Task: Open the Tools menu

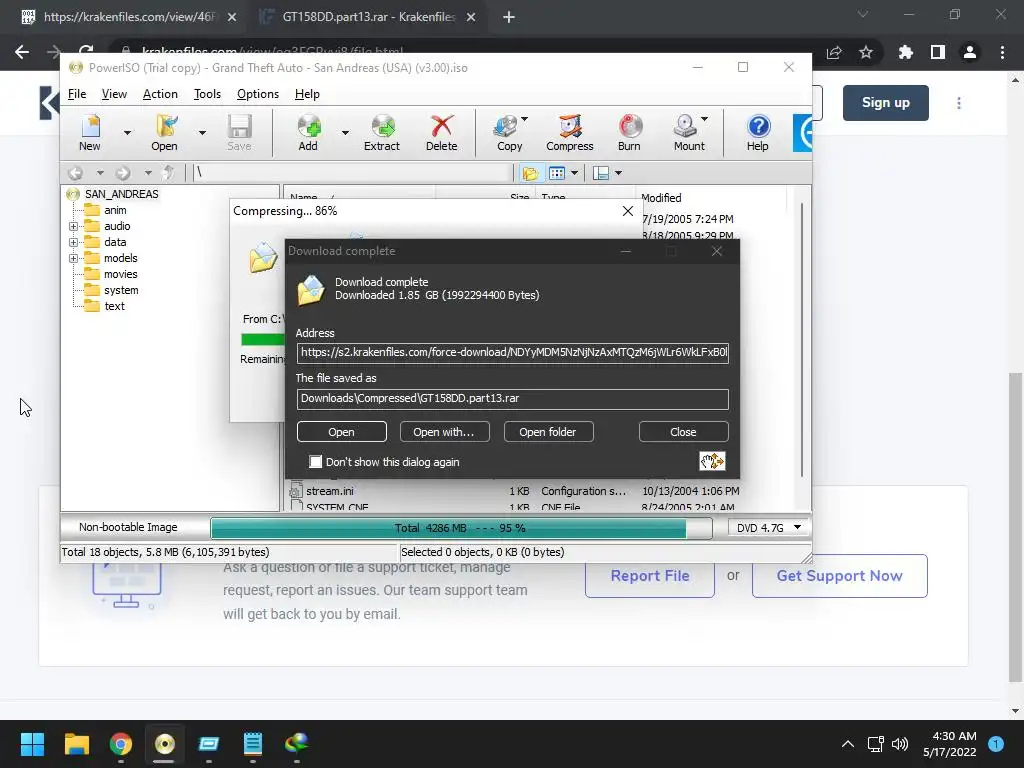Action: click(207, 94)
